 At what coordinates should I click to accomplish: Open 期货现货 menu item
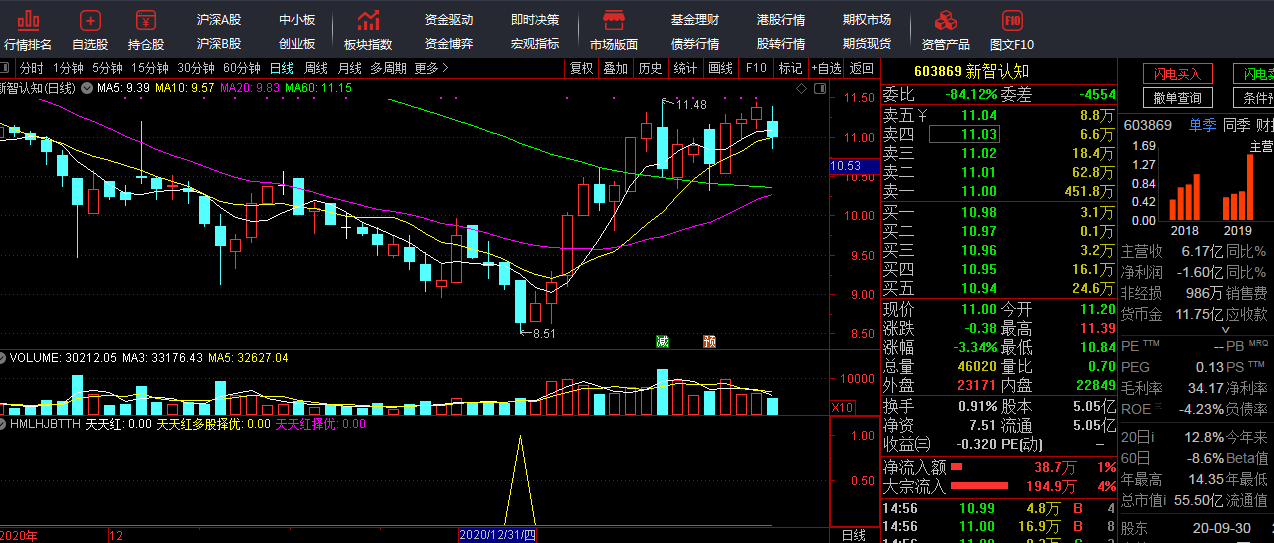[867, 44]
